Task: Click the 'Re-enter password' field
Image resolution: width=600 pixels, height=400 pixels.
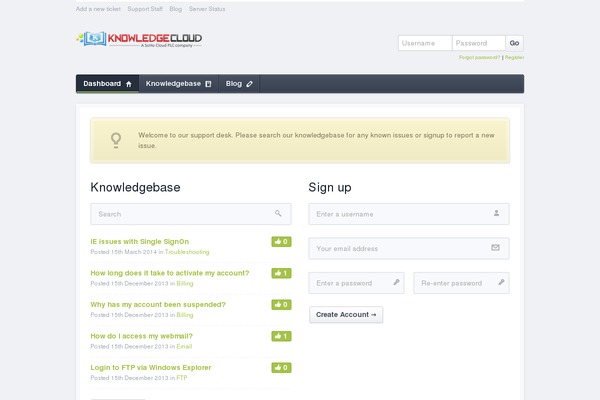Action: [461, 283]
